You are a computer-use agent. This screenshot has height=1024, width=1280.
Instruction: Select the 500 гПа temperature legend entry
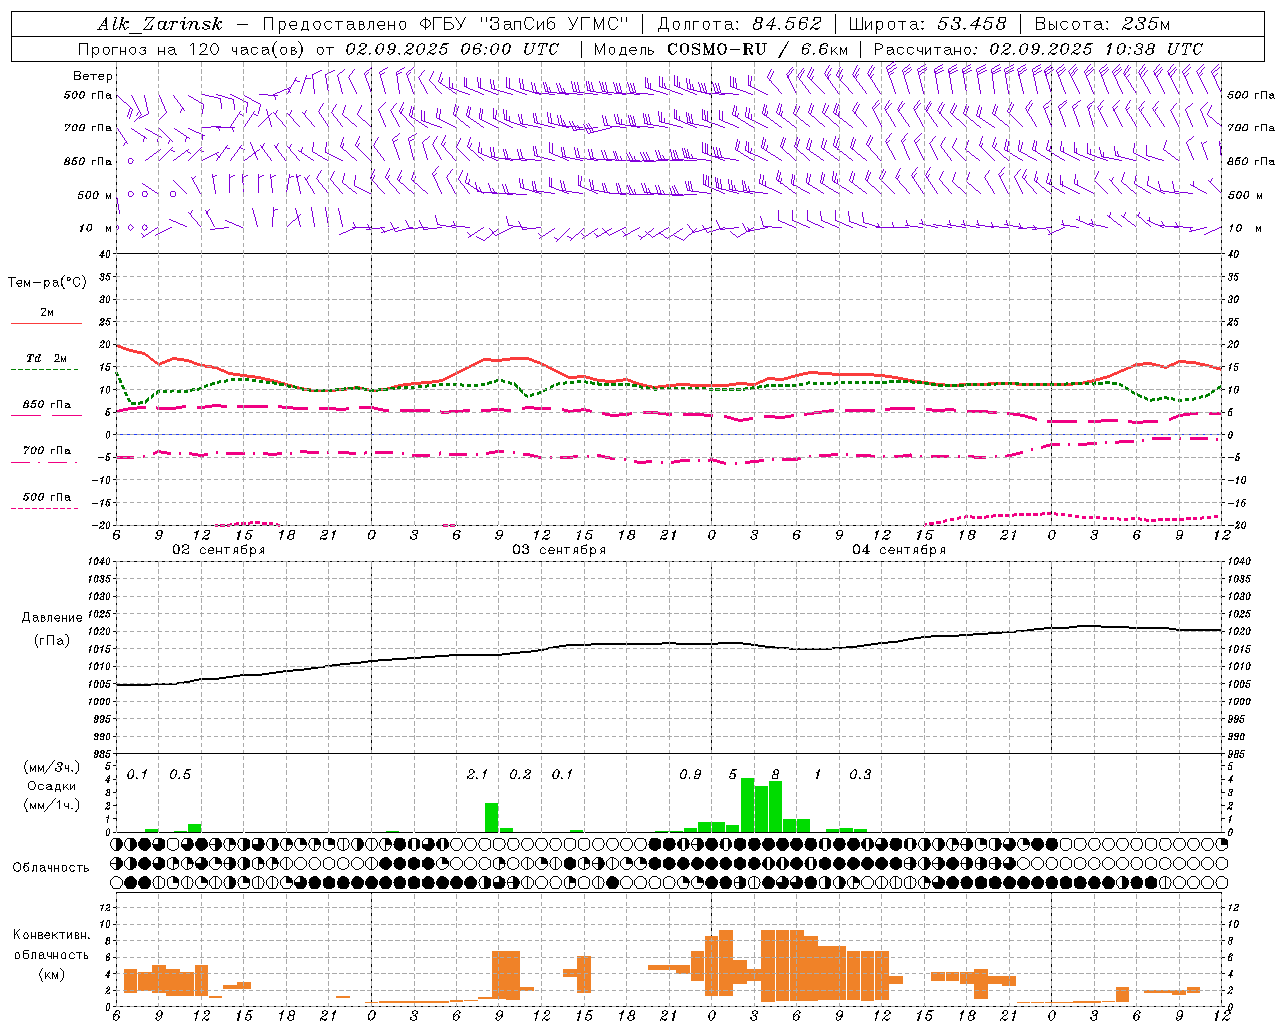click(x=47, y=497)
